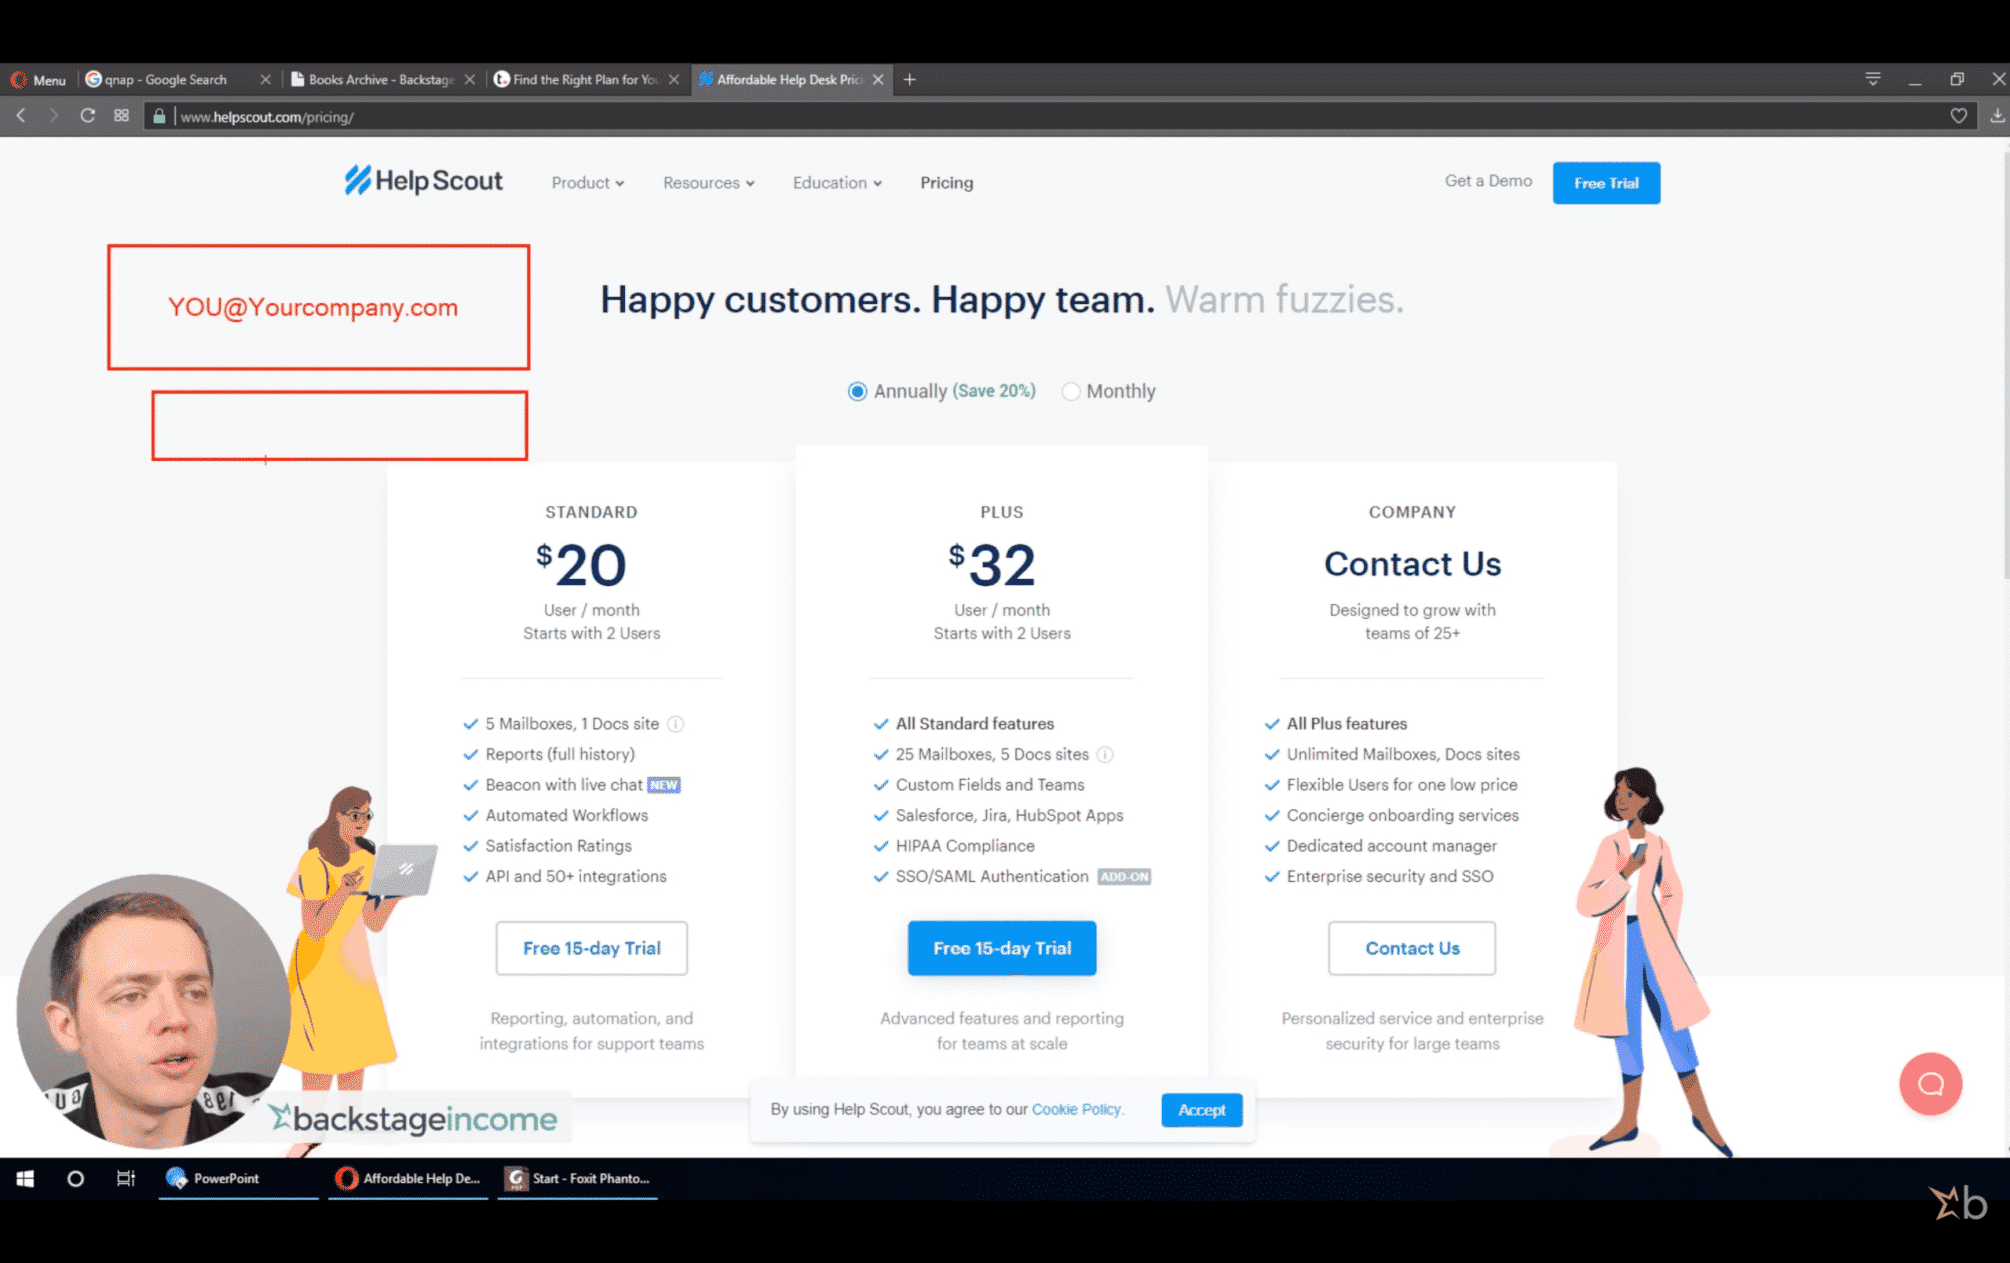Screen dimensions: 2010x1263
Task: Go back with the browser back arrow
Action: click(21, 116)
